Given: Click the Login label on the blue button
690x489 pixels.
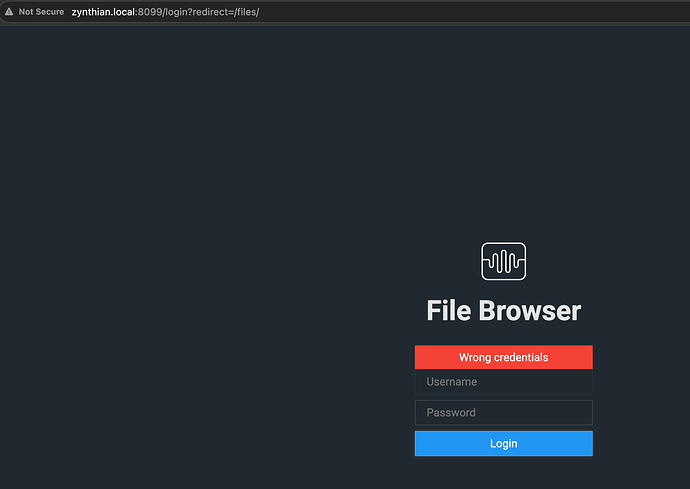Looking at the screenshot, I should coord(503,444).
